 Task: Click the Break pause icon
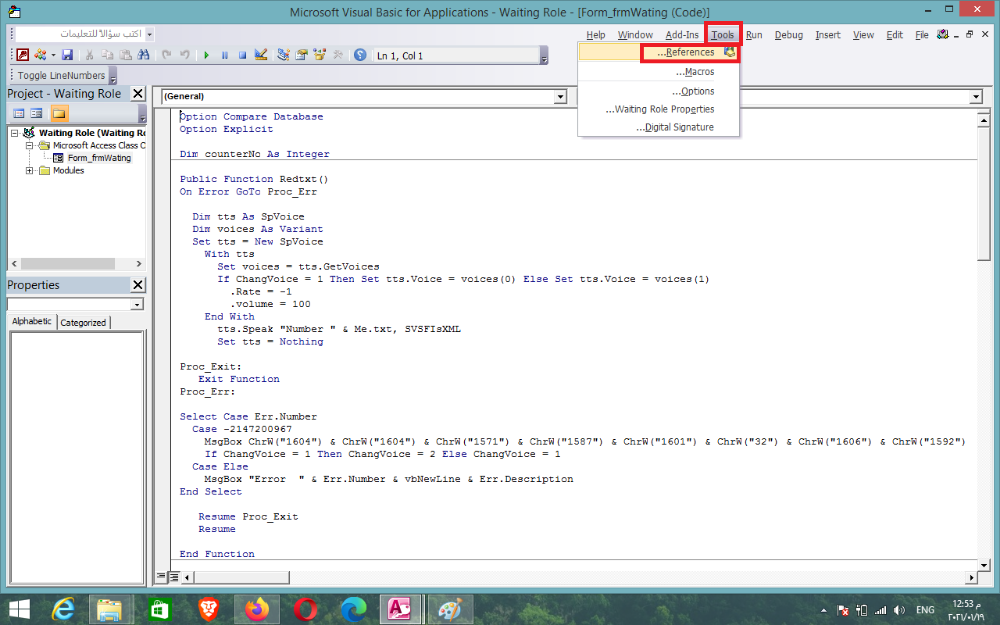(224, 55)
